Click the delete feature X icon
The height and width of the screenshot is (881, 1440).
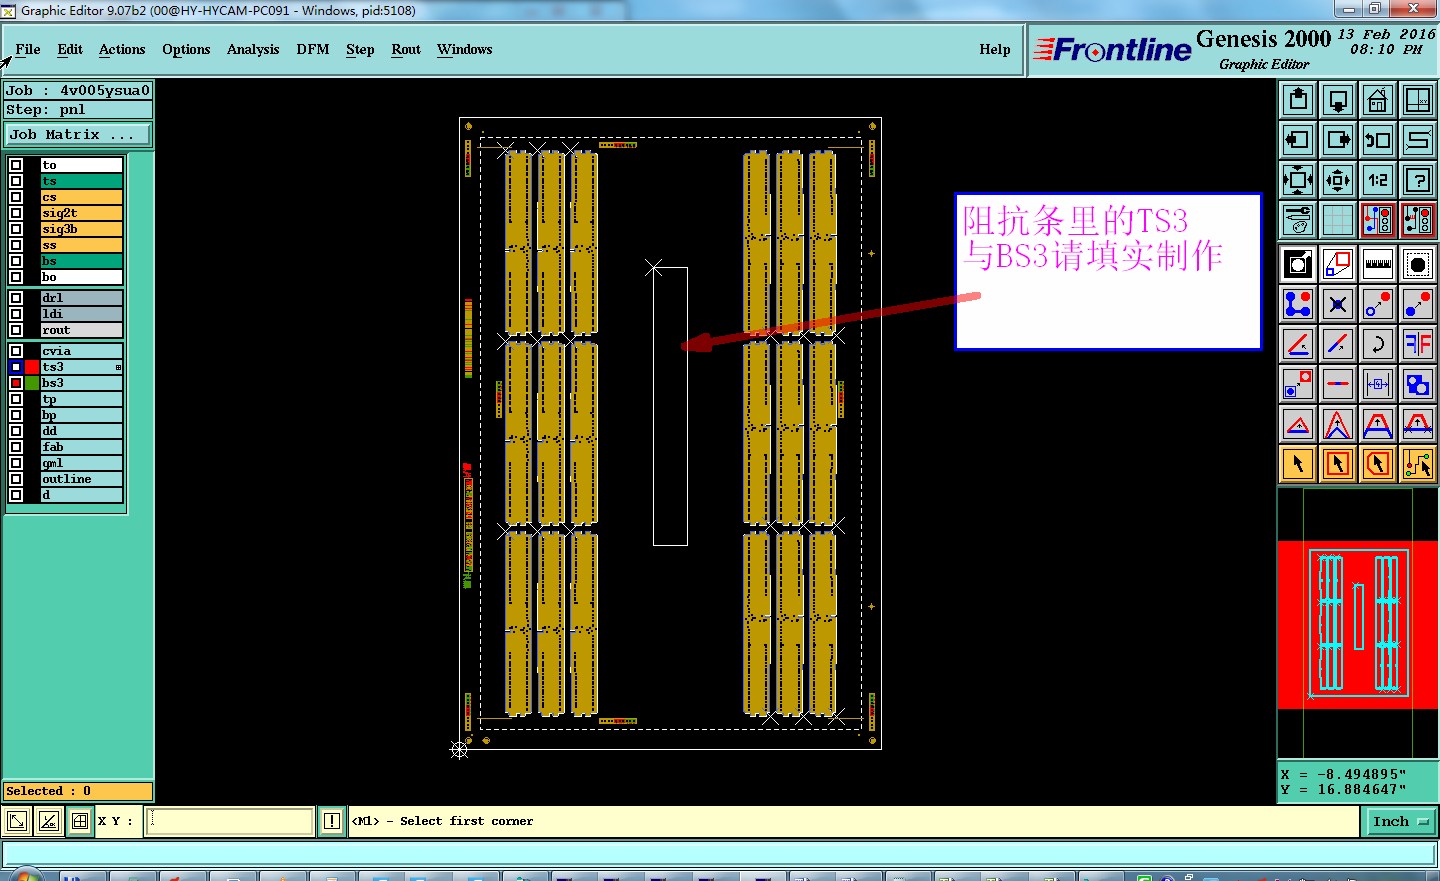pos(1338,304)
